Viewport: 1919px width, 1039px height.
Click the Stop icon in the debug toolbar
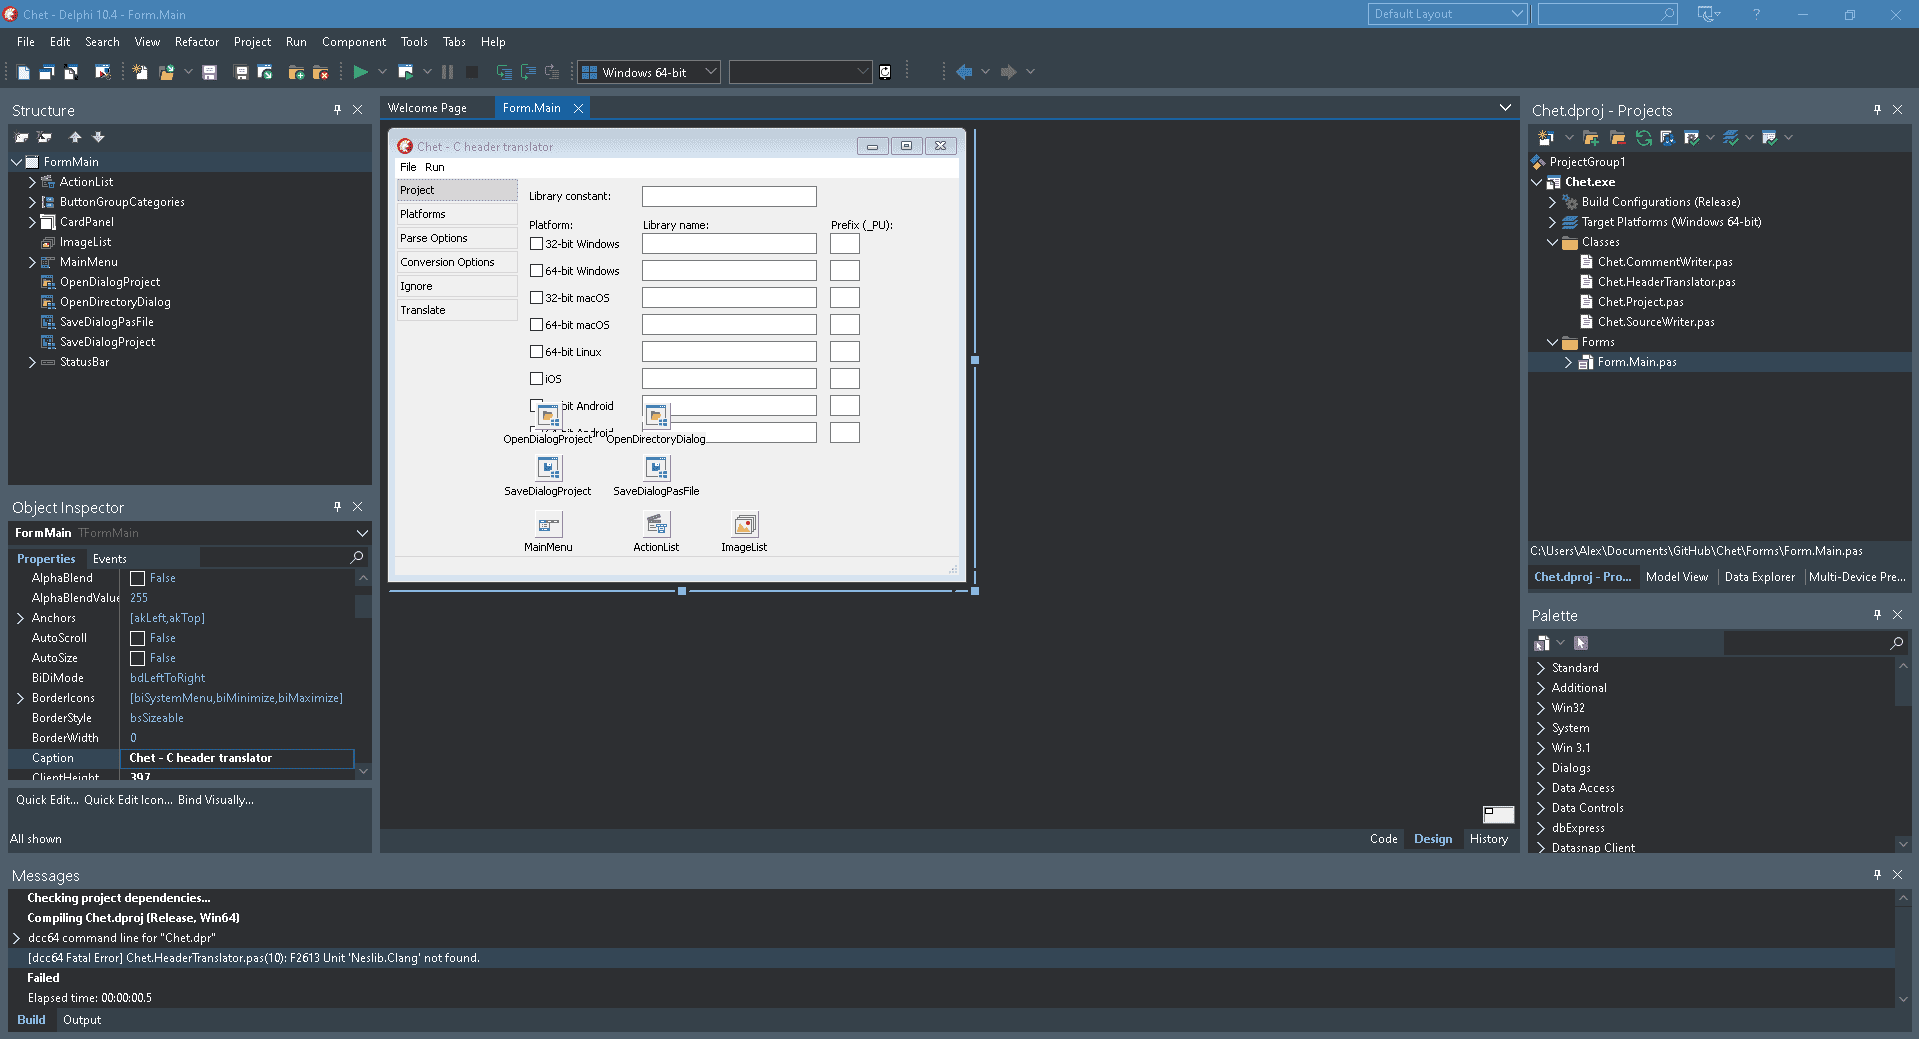tap(472, 72)
